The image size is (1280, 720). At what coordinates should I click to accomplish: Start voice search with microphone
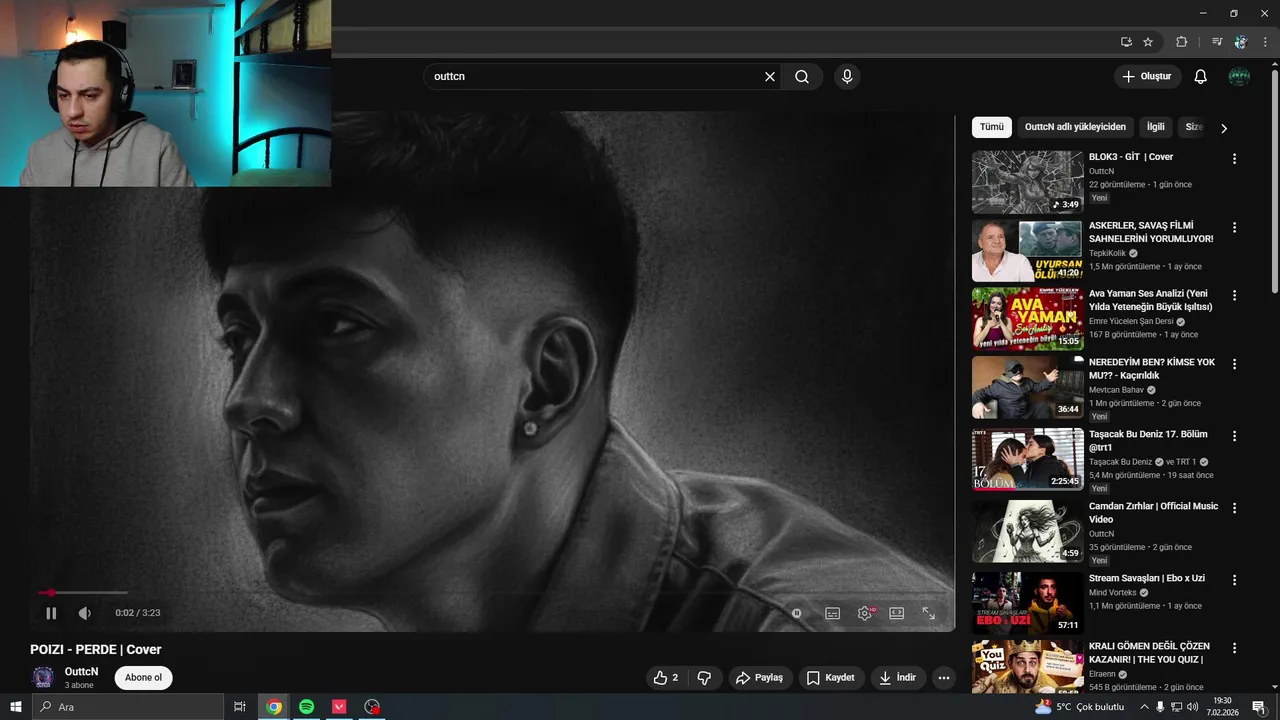[847, 76]
